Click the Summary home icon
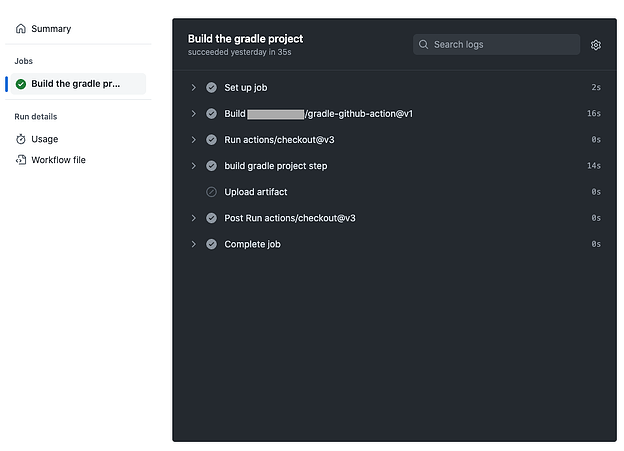The image size is (624, 451). pyautogui.click(x=21, y=29)
